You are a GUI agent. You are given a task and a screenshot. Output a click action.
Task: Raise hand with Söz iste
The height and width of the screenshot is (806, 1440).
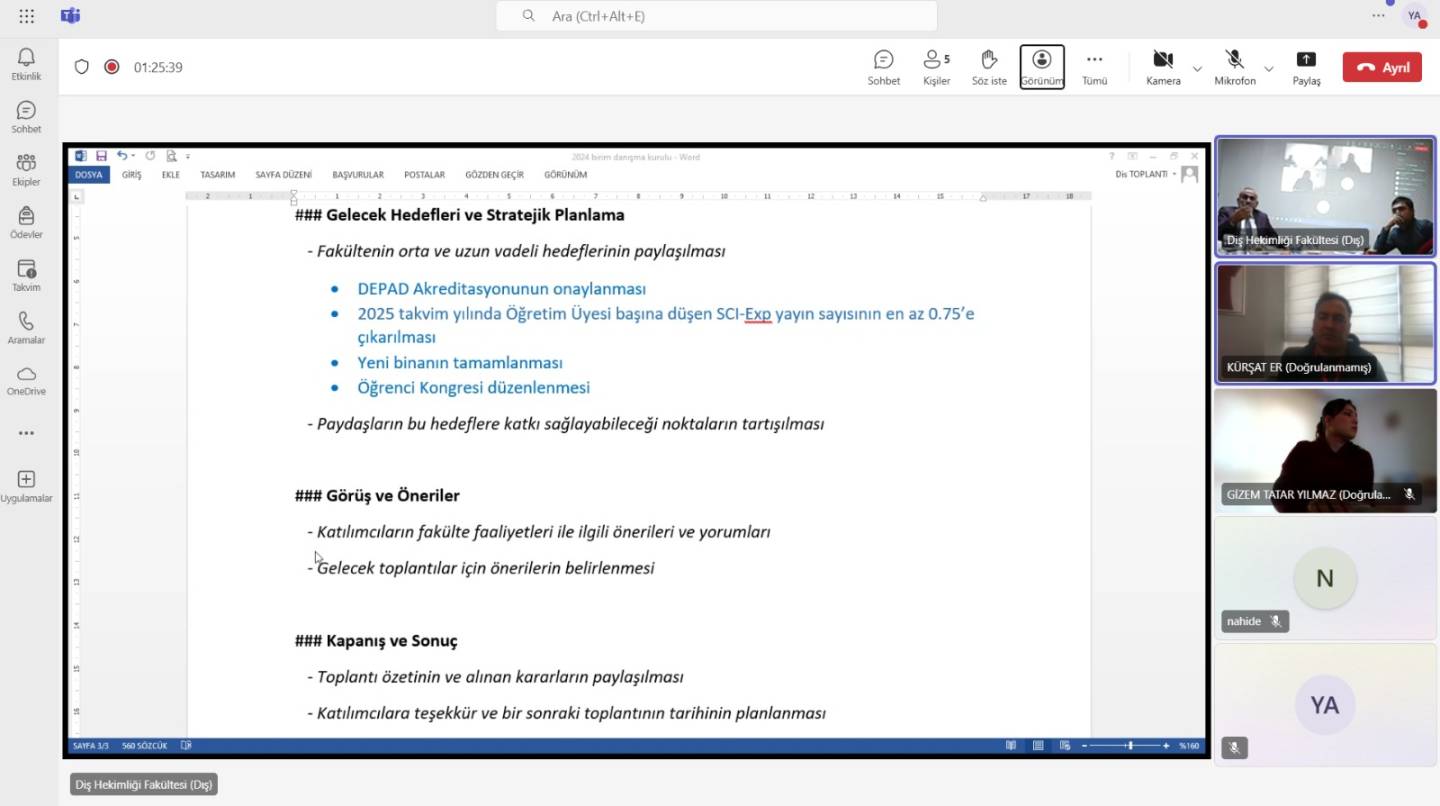click(989, 67)
